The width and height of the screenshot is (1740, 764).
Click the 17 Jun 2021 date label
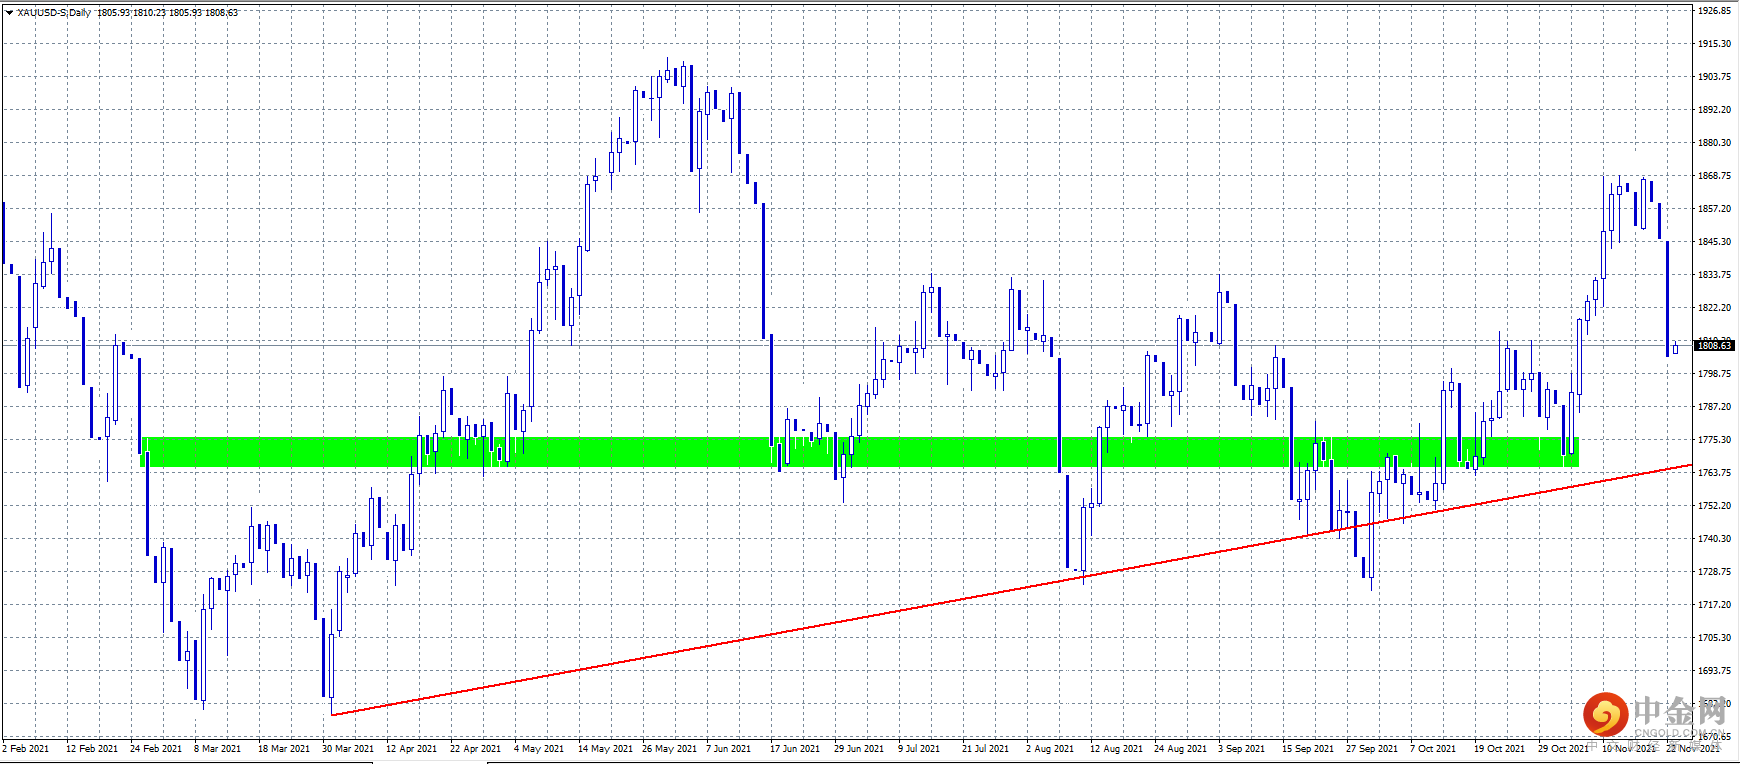click(x=795, y=749)
